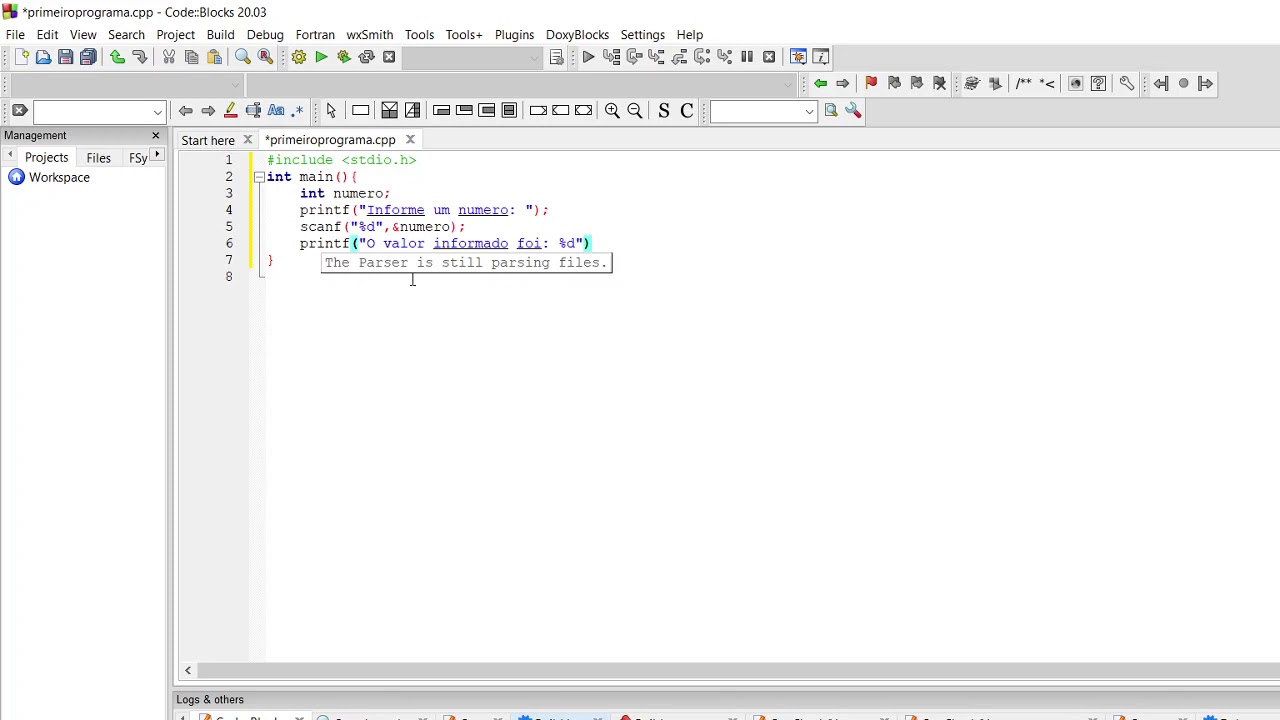The height and width of the screenshot is (720, 1280).
Task: Run the program with the green arrow
Action: point(321,57)
